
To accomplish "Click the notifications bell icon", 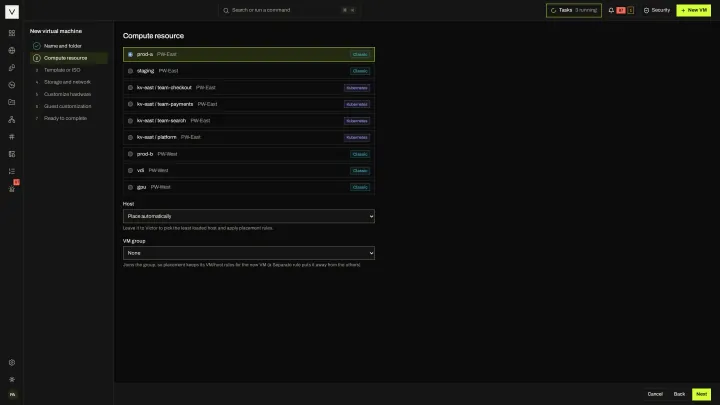I will [611, 10].
